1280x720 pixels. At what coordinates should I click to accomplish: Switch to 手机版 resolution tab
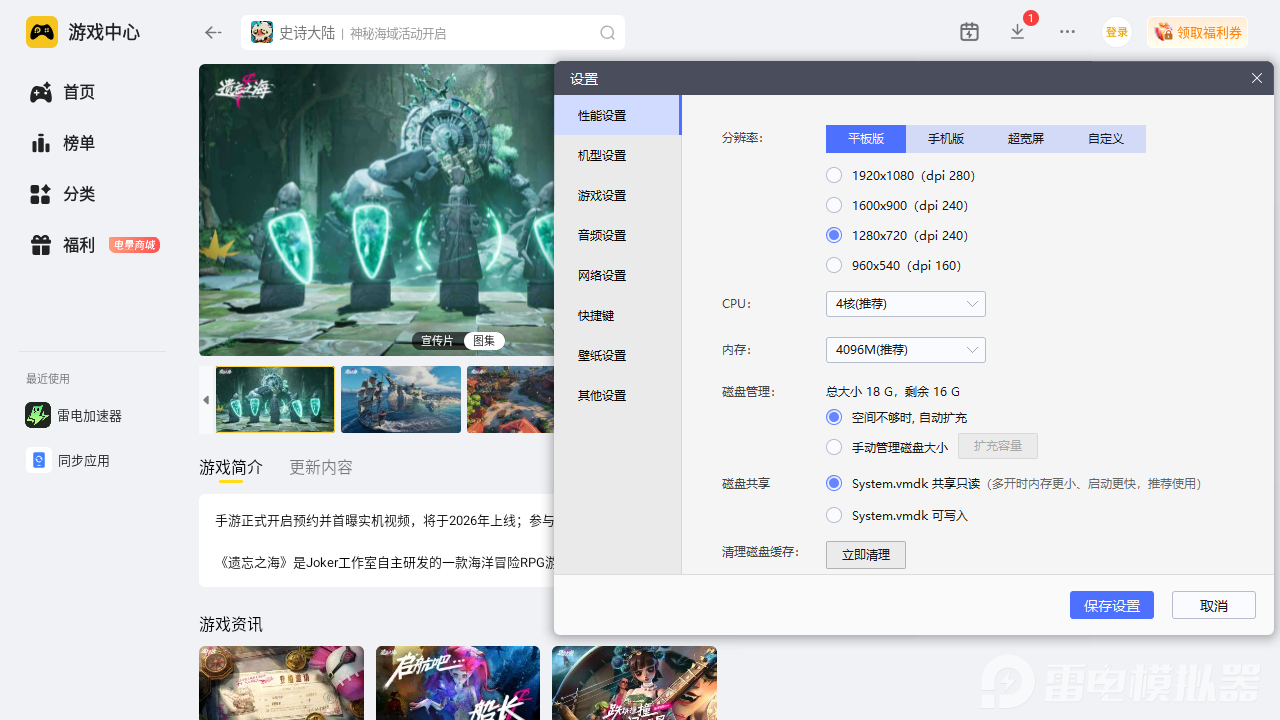pyautogui.click(x=945, y=139)
